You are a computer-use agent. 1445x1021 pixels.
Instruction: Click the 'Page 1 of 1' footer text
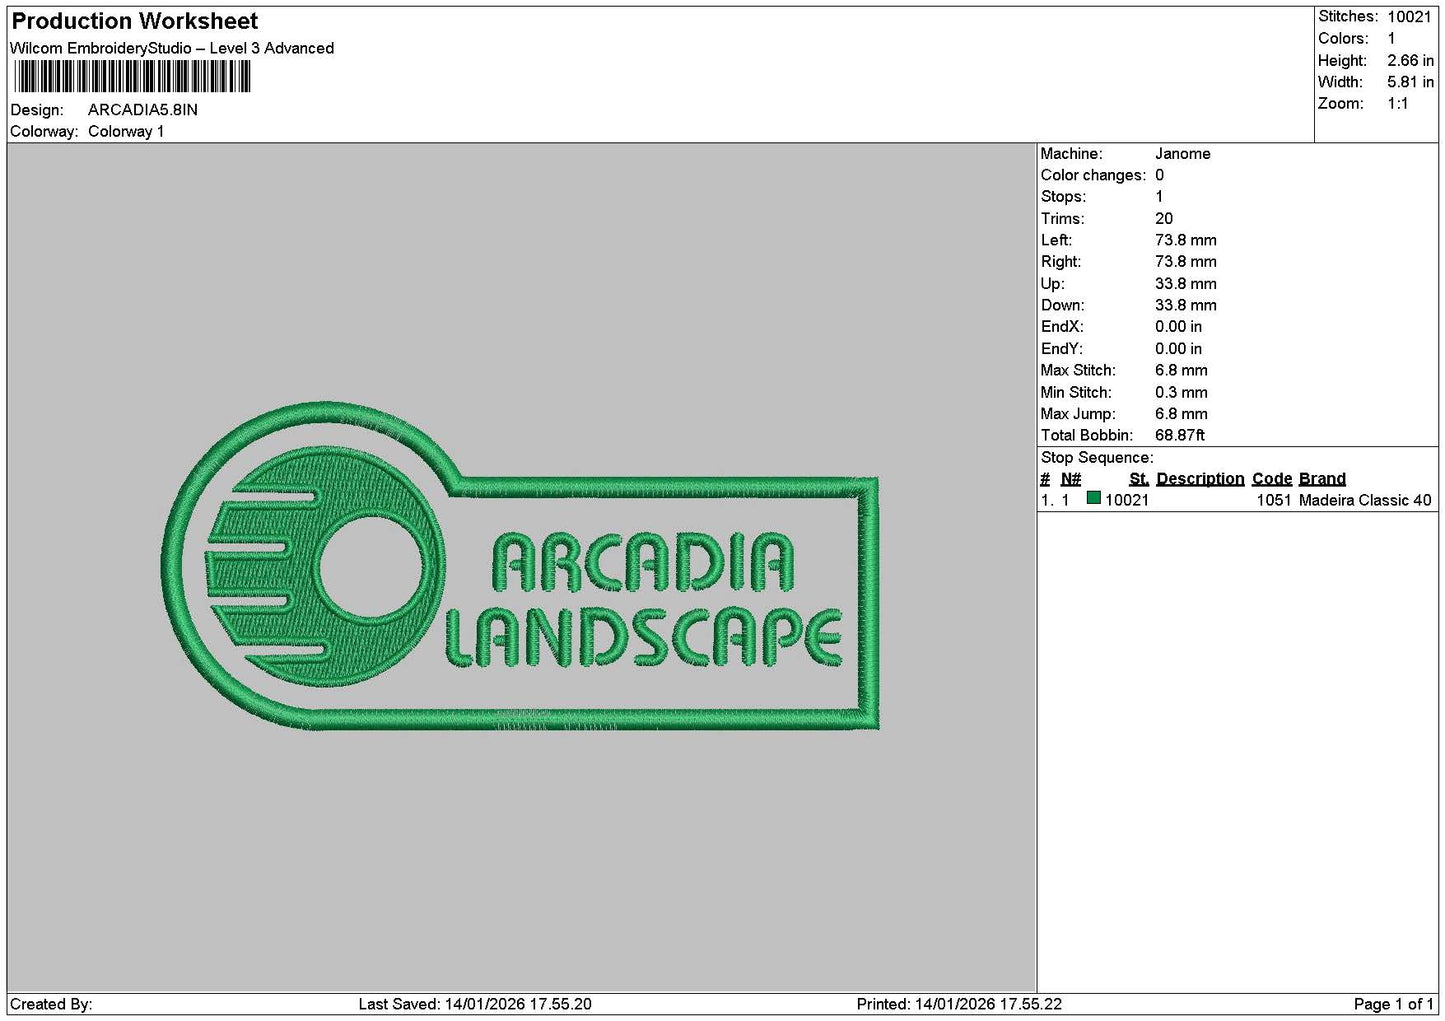pyautogui.click(x=1393, y=1004)
